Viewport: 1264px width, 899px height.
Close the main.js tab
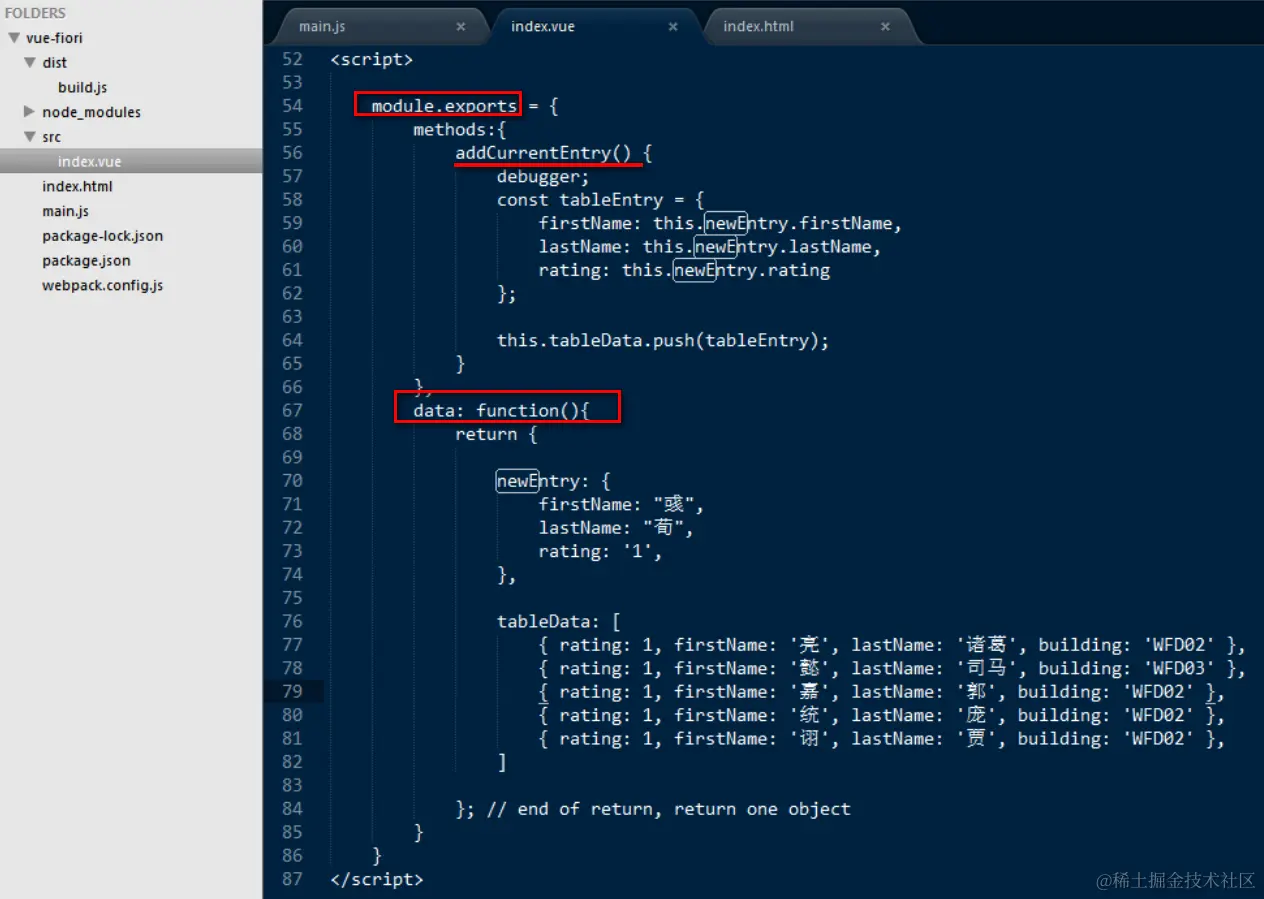tap(461, 27)
